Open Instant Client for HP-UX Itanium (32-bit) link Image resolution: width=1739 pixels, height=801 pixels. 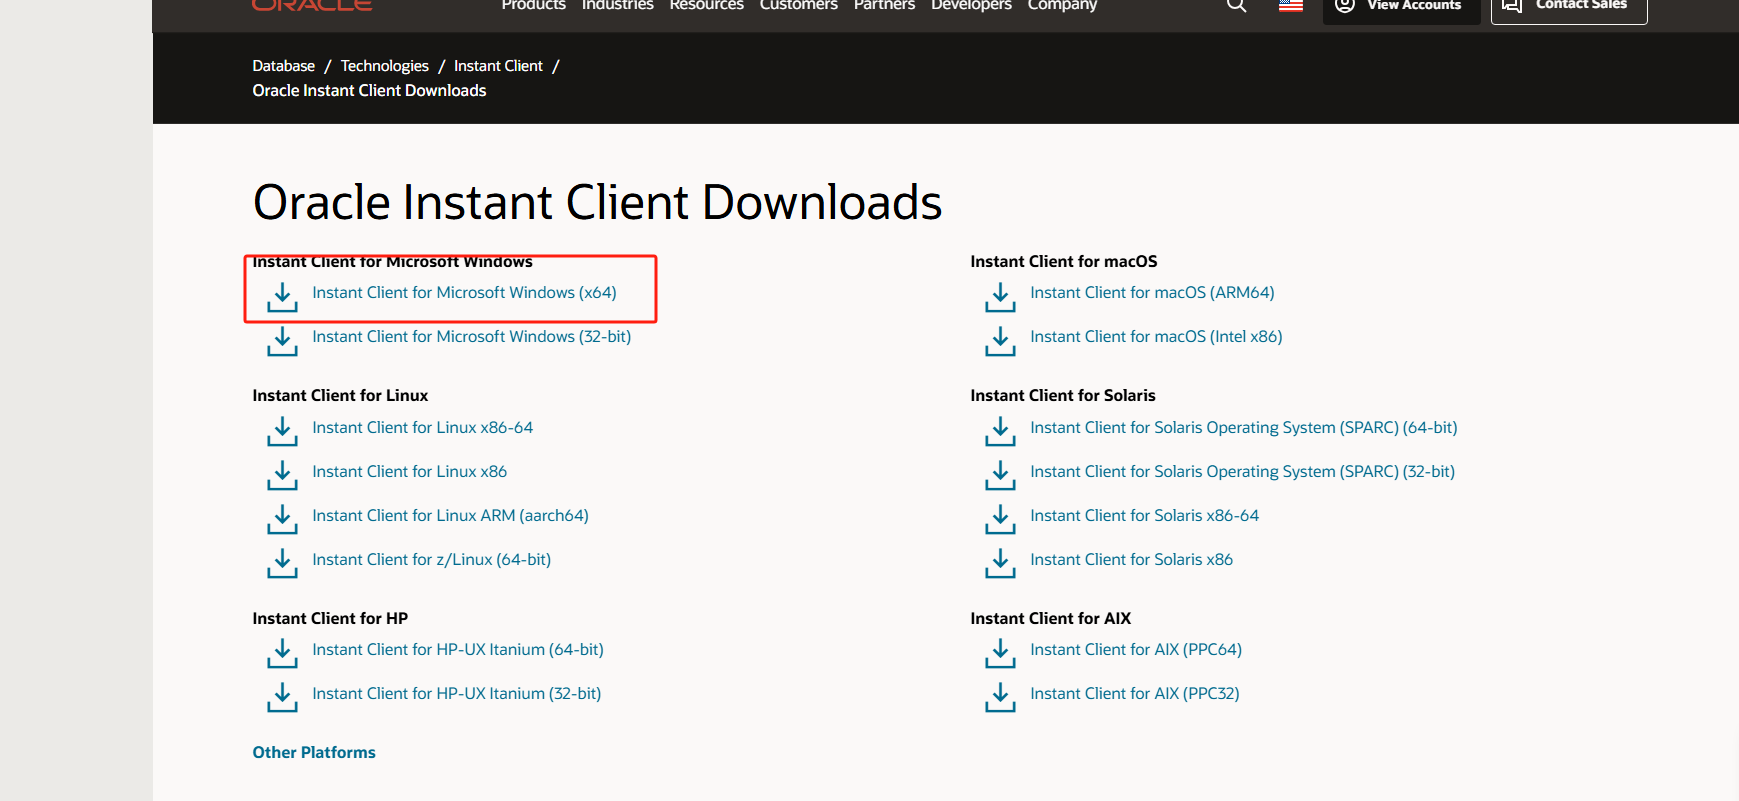pos(457,694)
